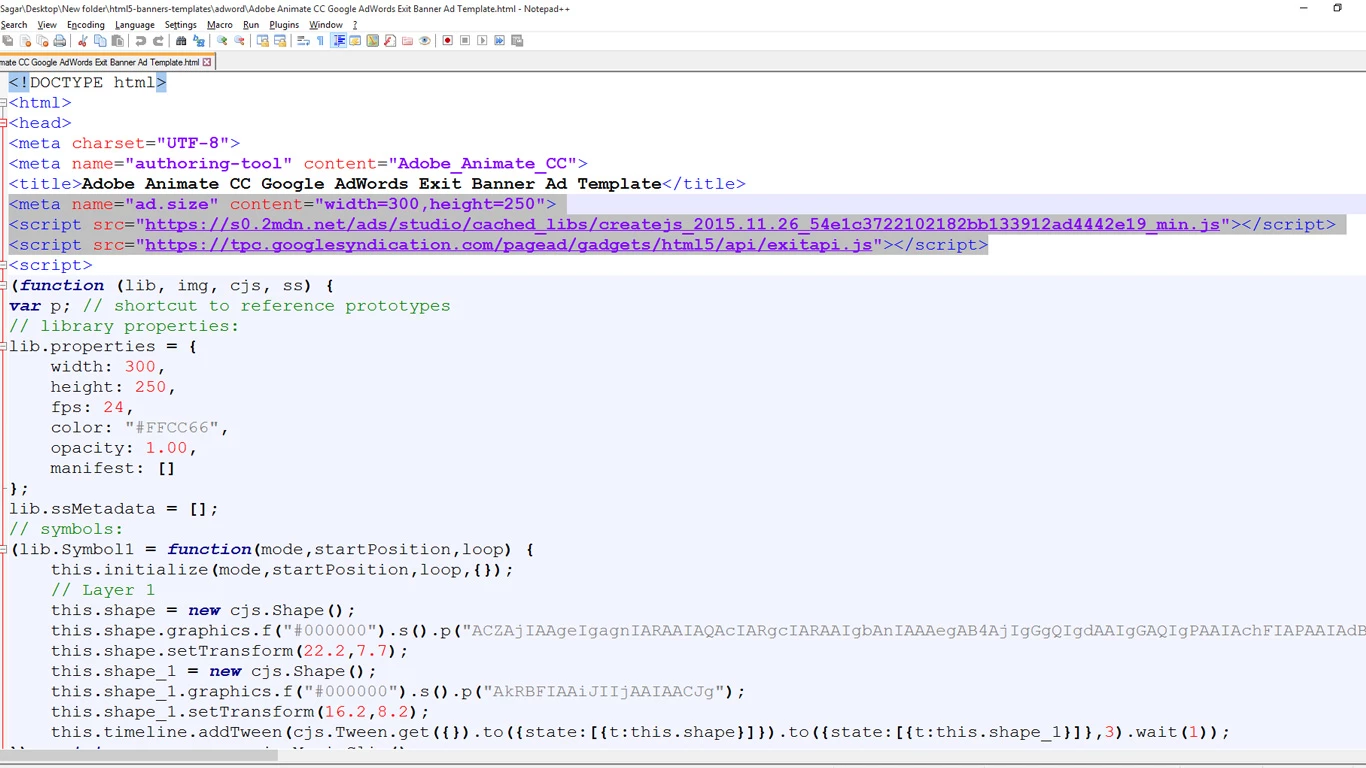Open the Window menu
The height and width of the screenshot is (768, 1366).
point(326,25)
